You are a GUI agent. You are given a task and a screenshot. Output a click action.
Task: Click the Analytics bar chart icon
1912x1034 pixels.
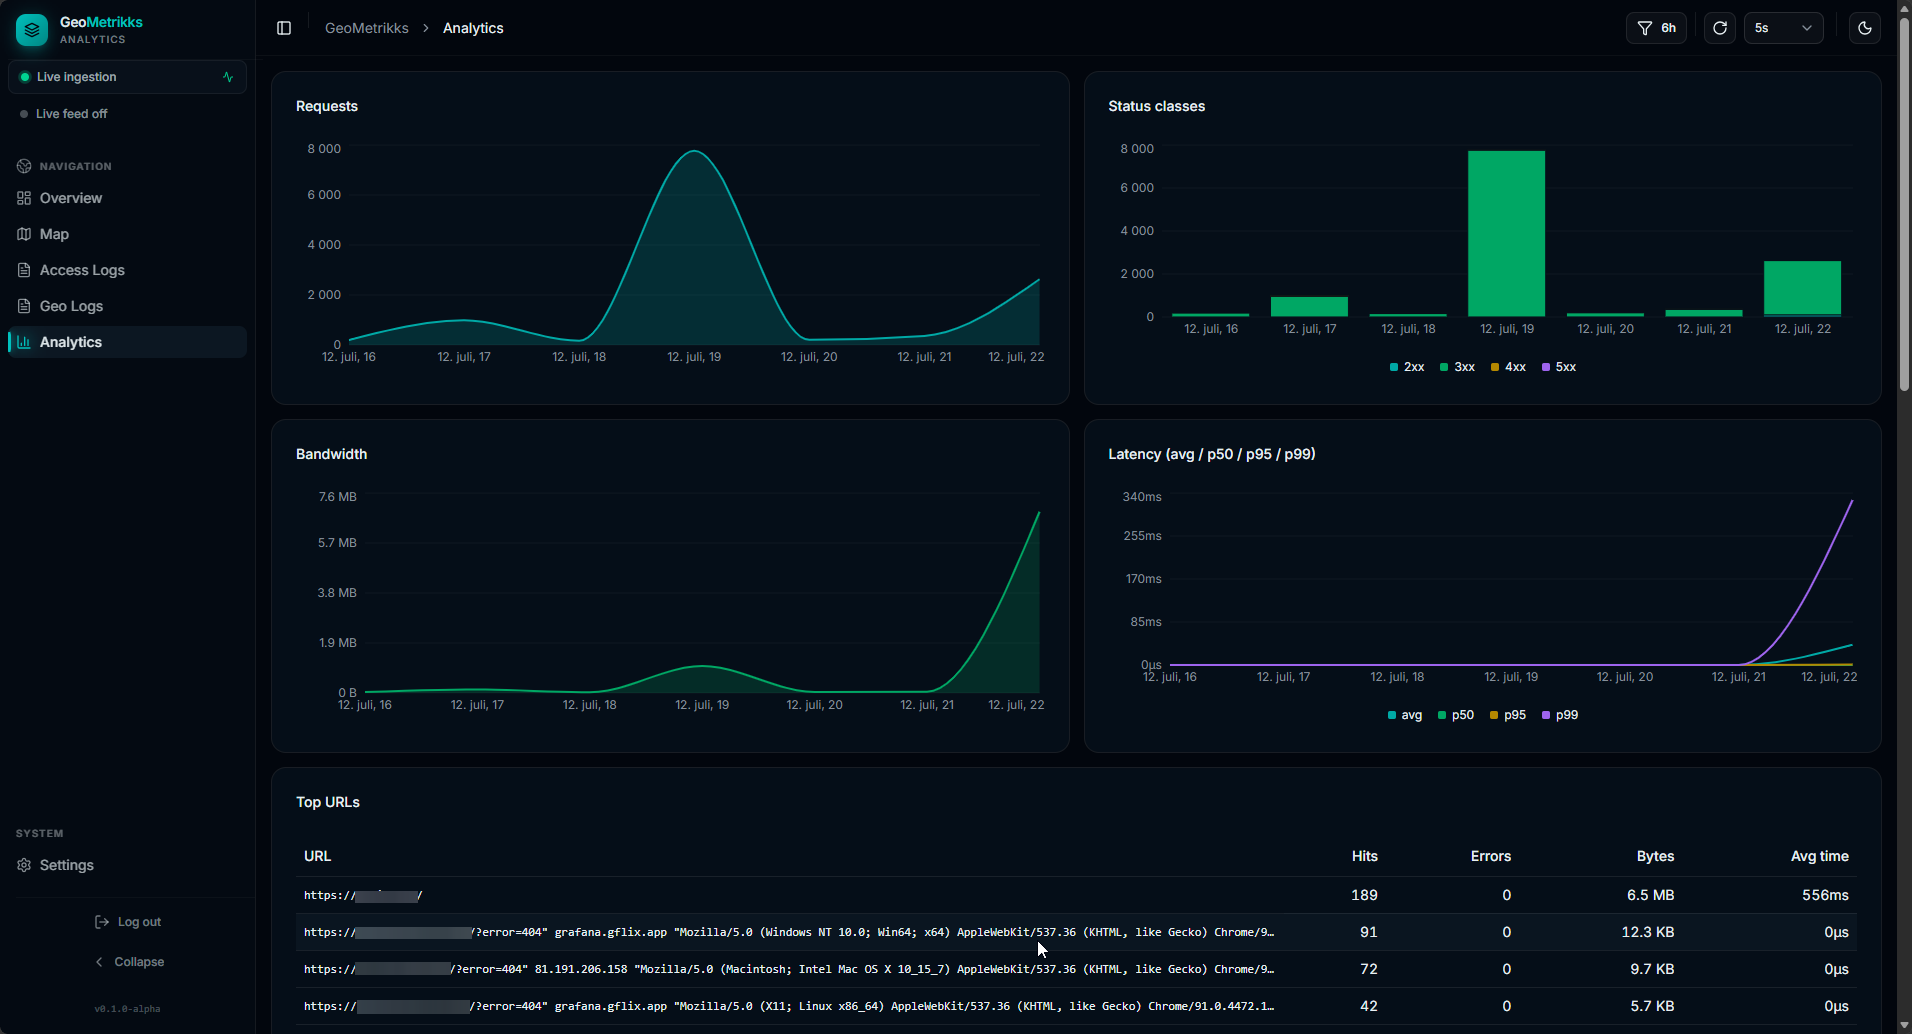[24, 342]
